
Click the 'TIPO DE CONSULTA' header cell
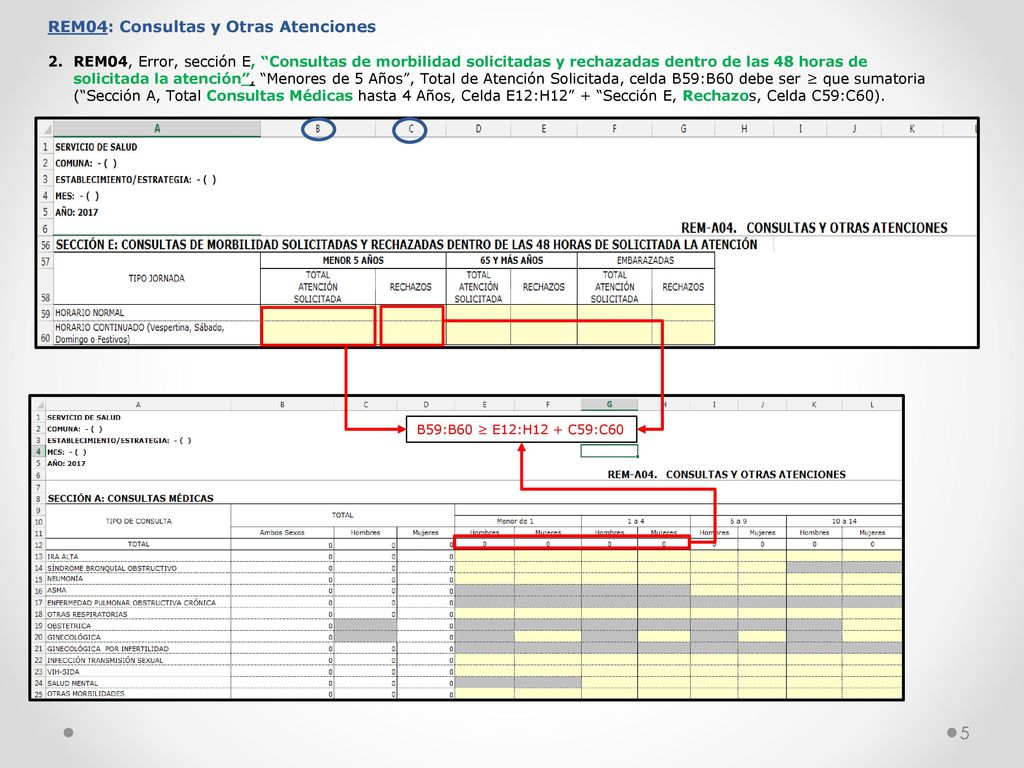coord(138,521)
